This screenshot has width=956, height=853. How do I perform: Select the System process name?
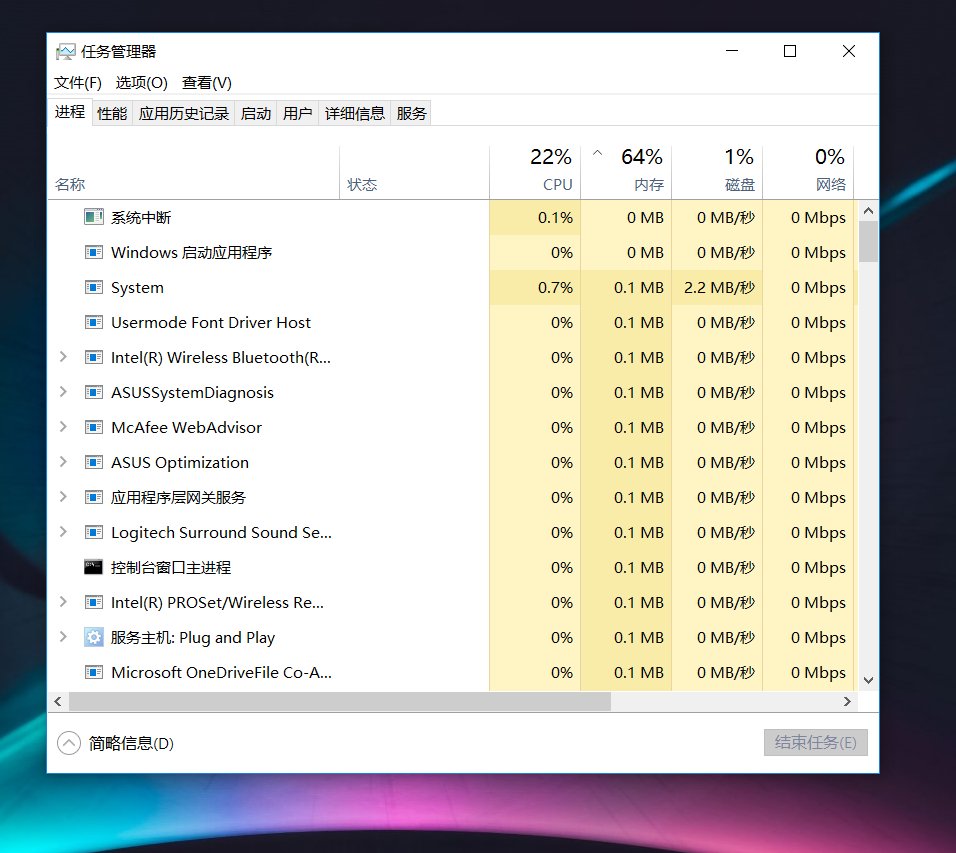[137, 288]
